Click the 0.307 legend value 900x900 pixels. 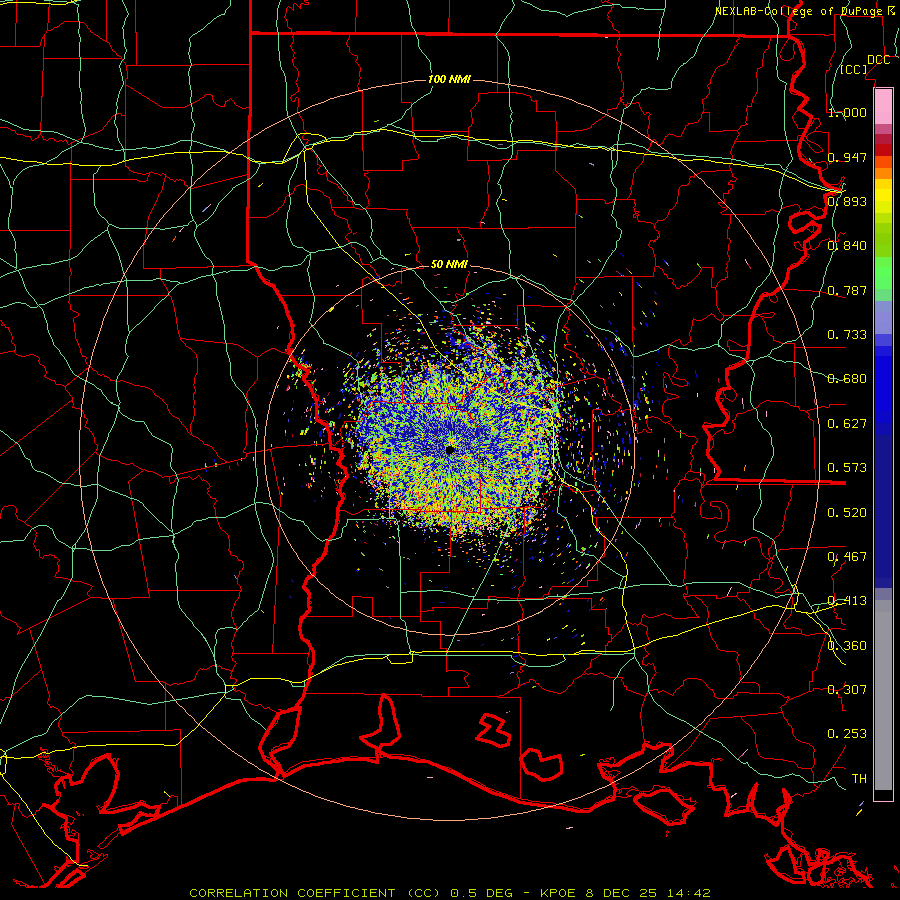(x=847, y=690)
